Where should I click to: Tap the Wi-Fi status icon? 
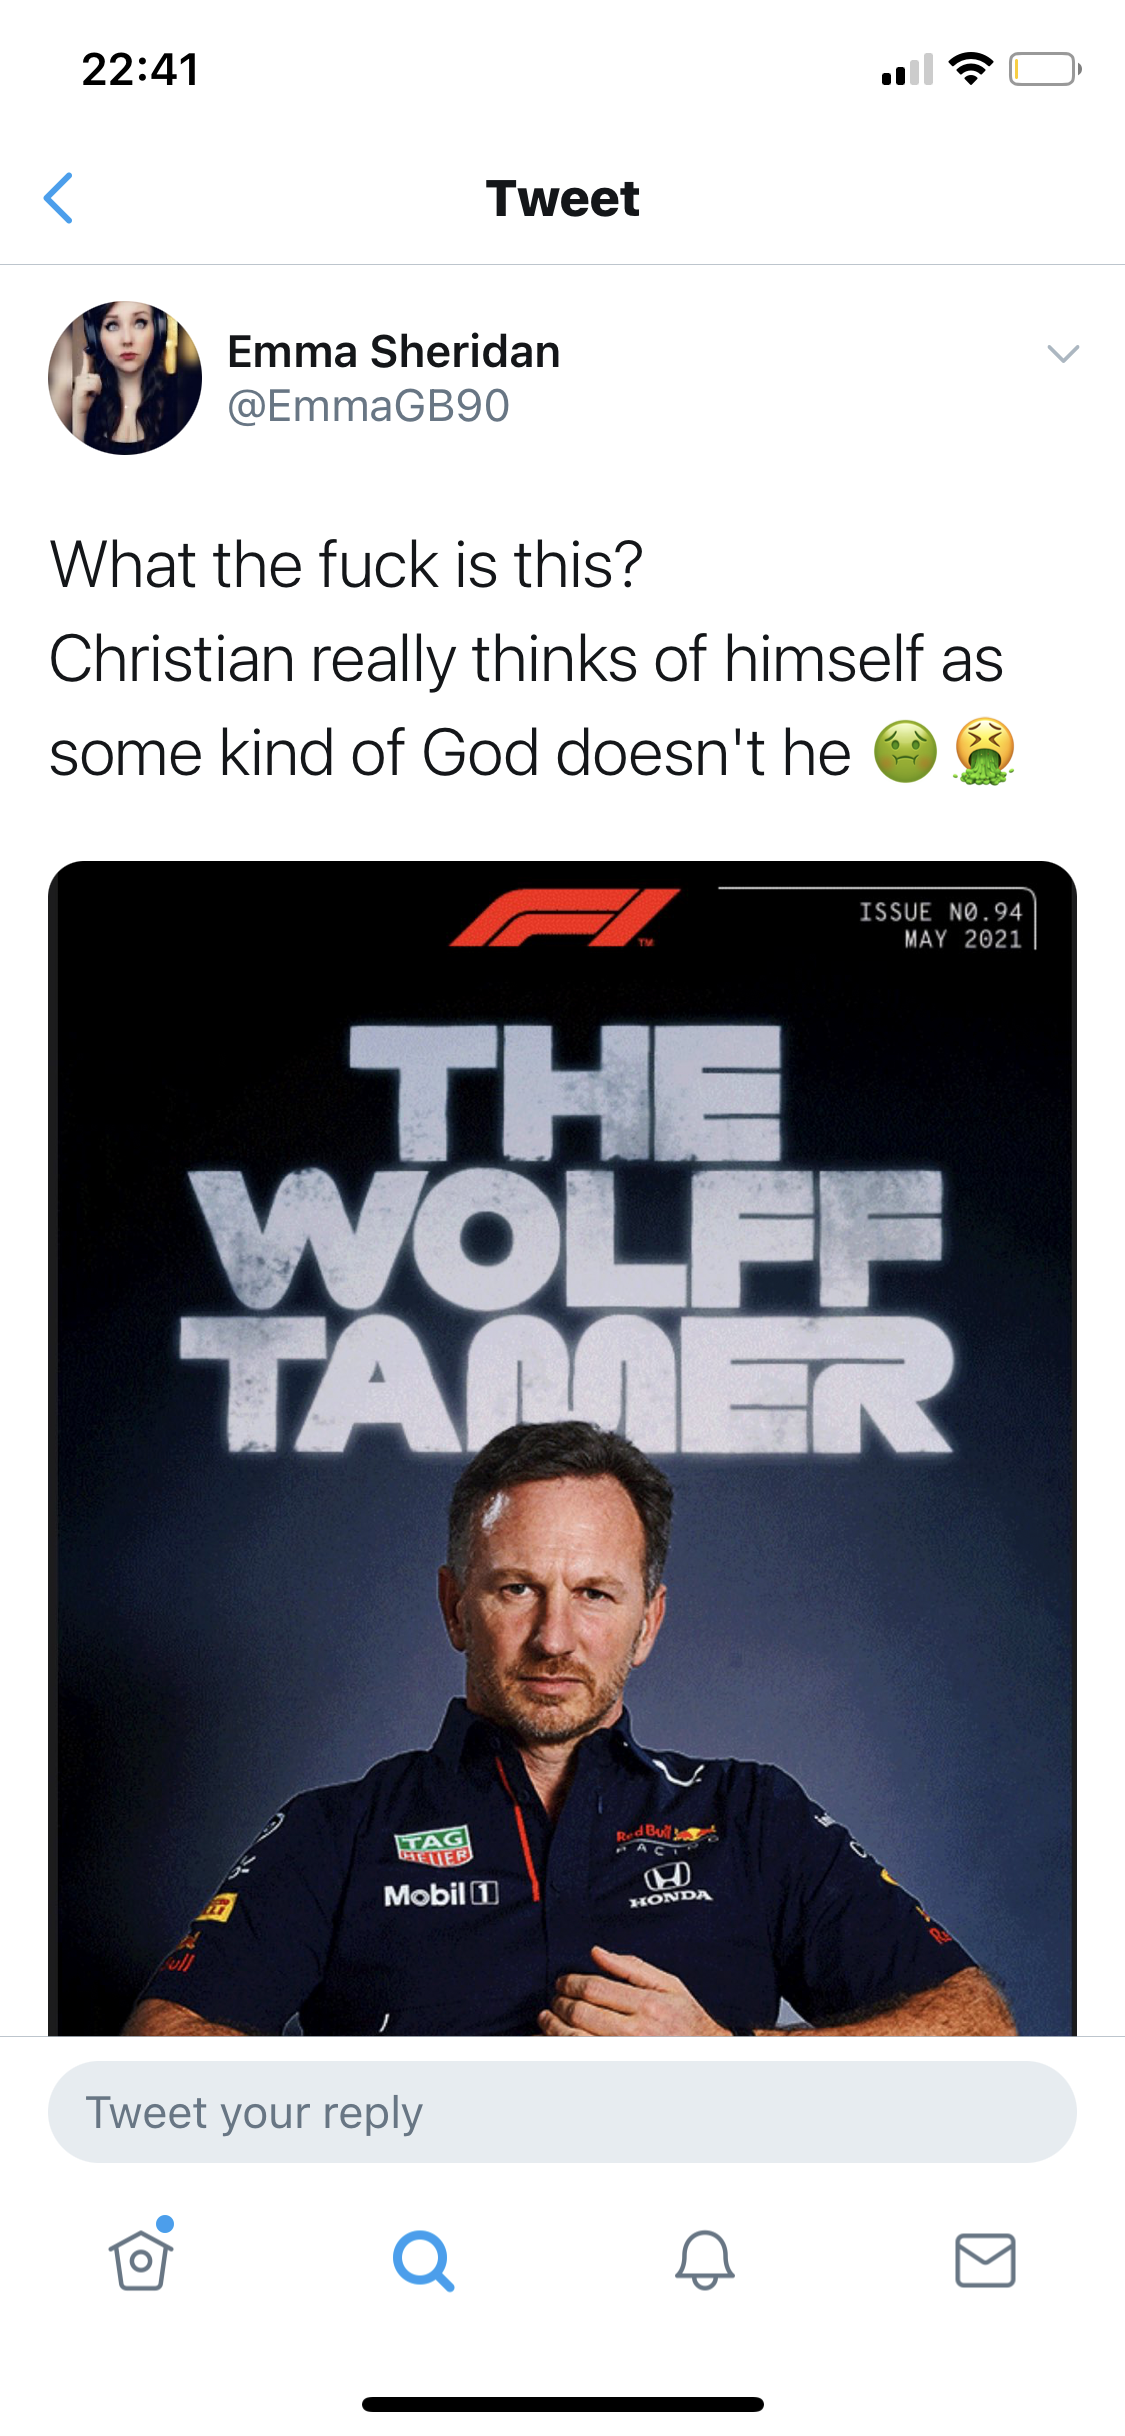pyautogui.click(x=970, y=69)
